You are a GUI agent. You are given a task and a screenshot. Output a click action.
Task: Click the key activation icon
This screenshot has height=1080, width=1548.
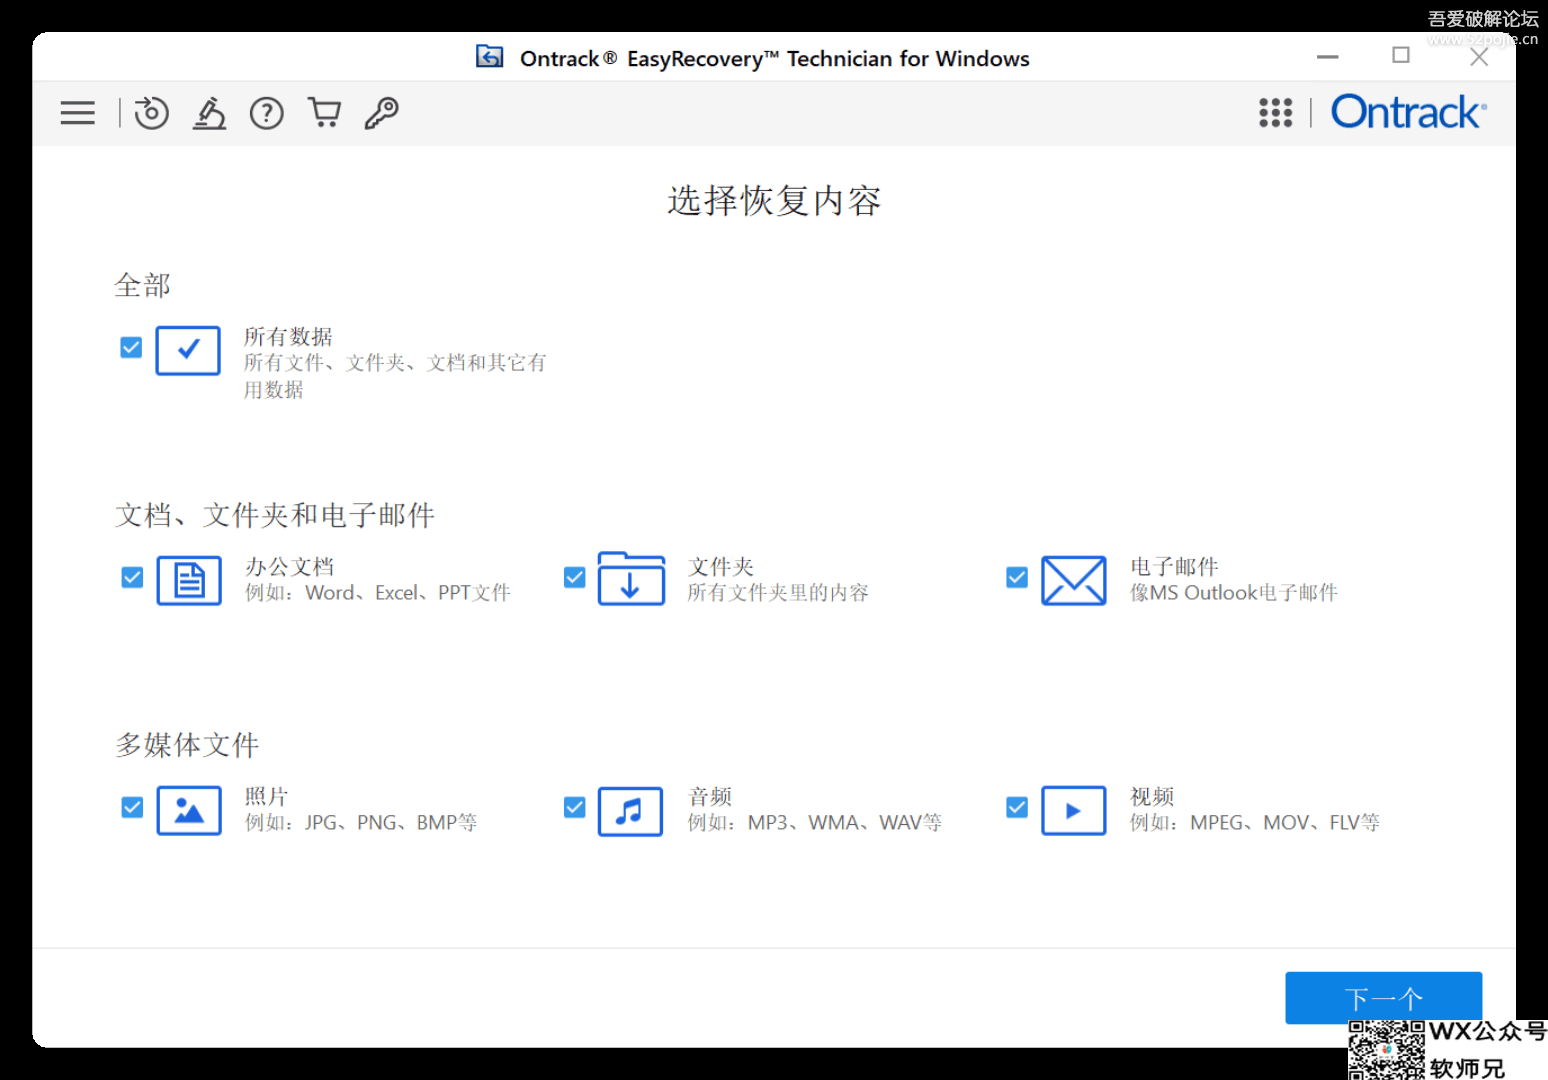click(382, 113)
